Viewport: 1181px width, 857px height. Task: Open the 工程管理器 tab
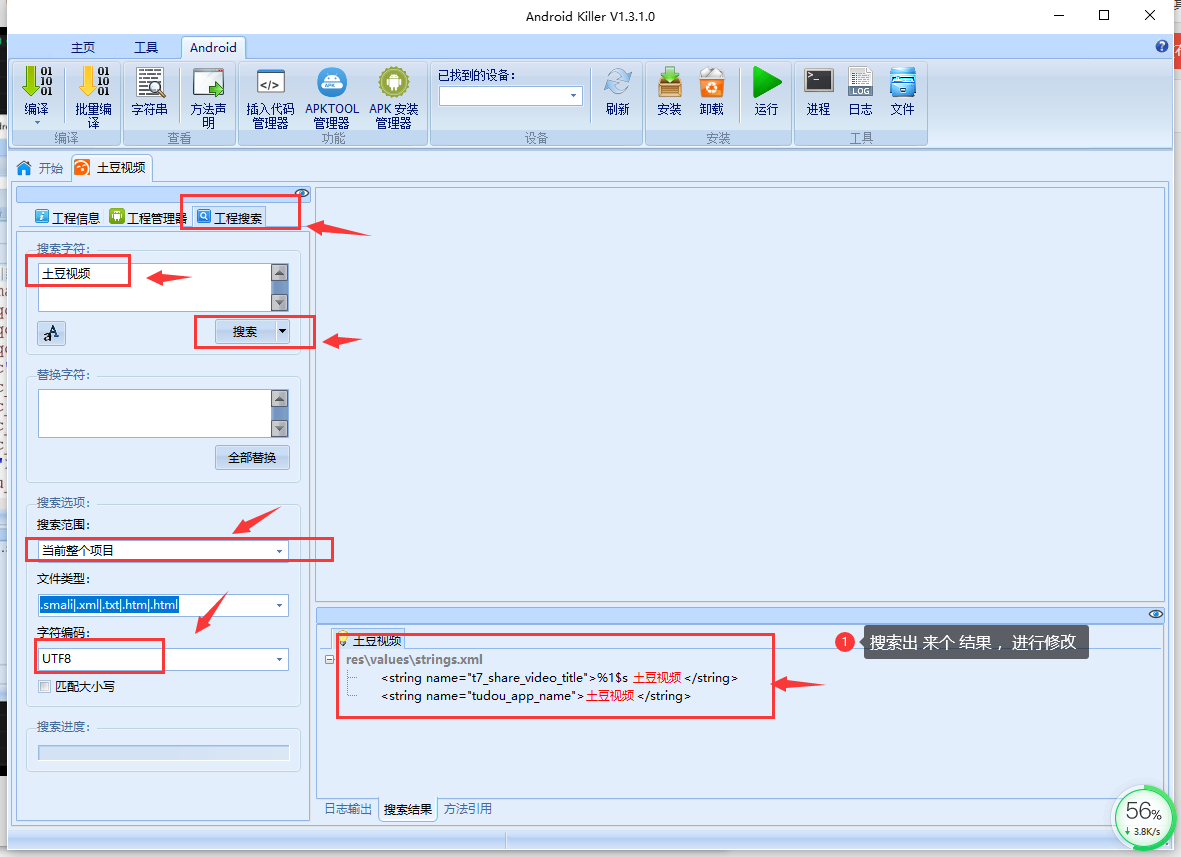coord(148,218)
